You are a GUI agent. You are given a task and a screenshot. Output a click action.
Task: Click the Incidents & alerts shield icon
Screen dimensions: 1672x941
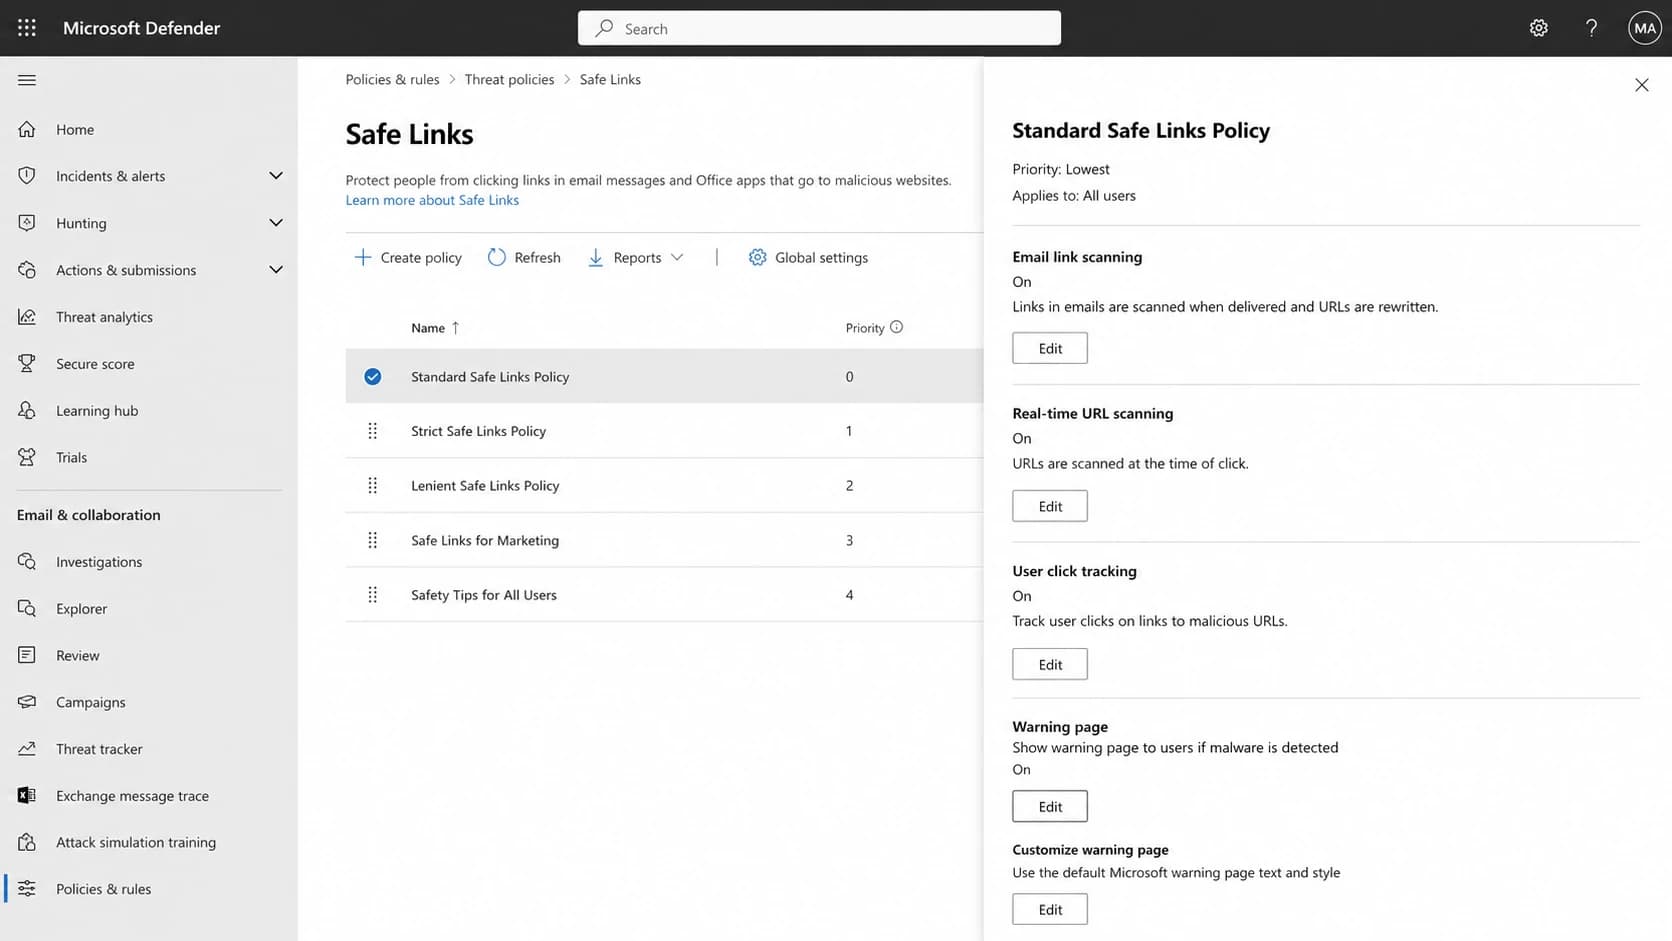27,176
